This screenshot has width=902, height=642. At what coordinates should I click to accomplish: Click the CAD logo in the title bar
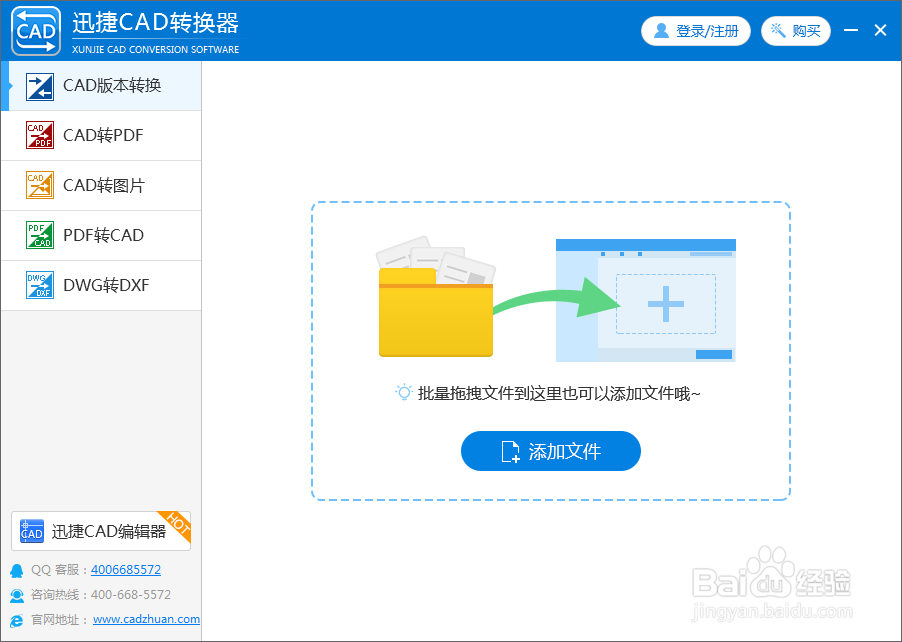tap(36, 30)
